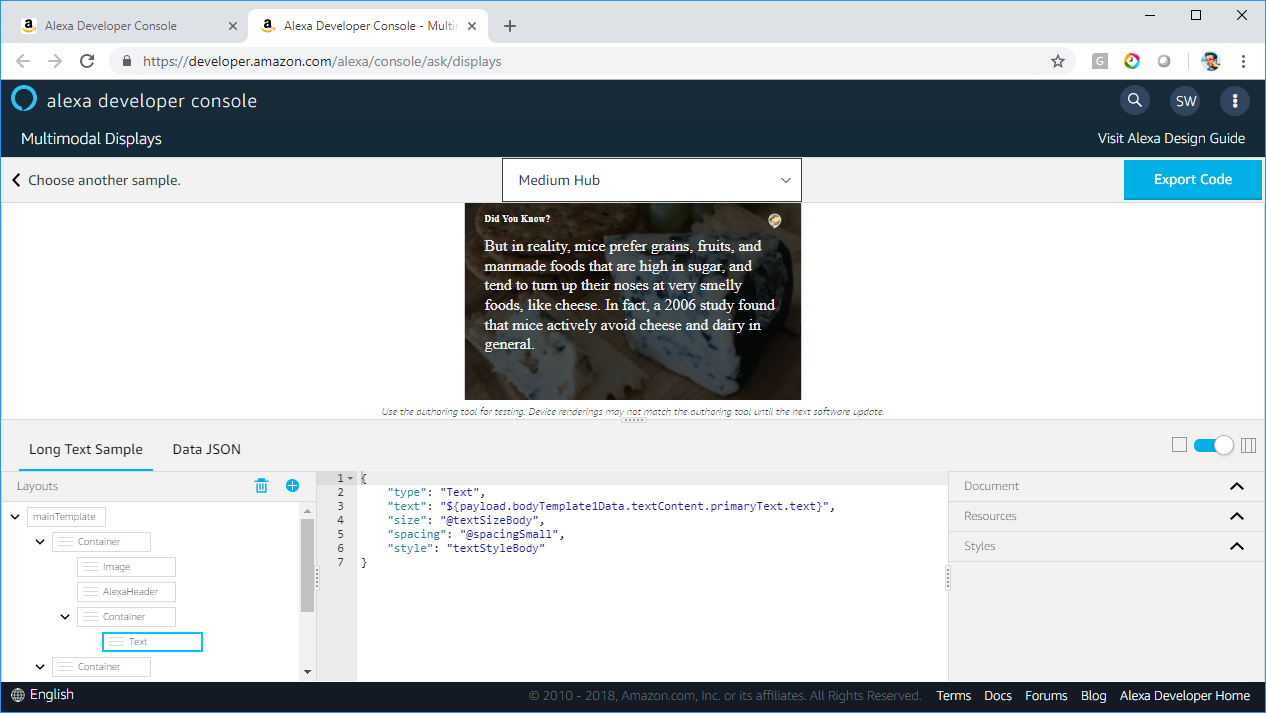The image size is (1266, 713).
Task: Click the Export Code button
Action: click(x=1193, y=180)
